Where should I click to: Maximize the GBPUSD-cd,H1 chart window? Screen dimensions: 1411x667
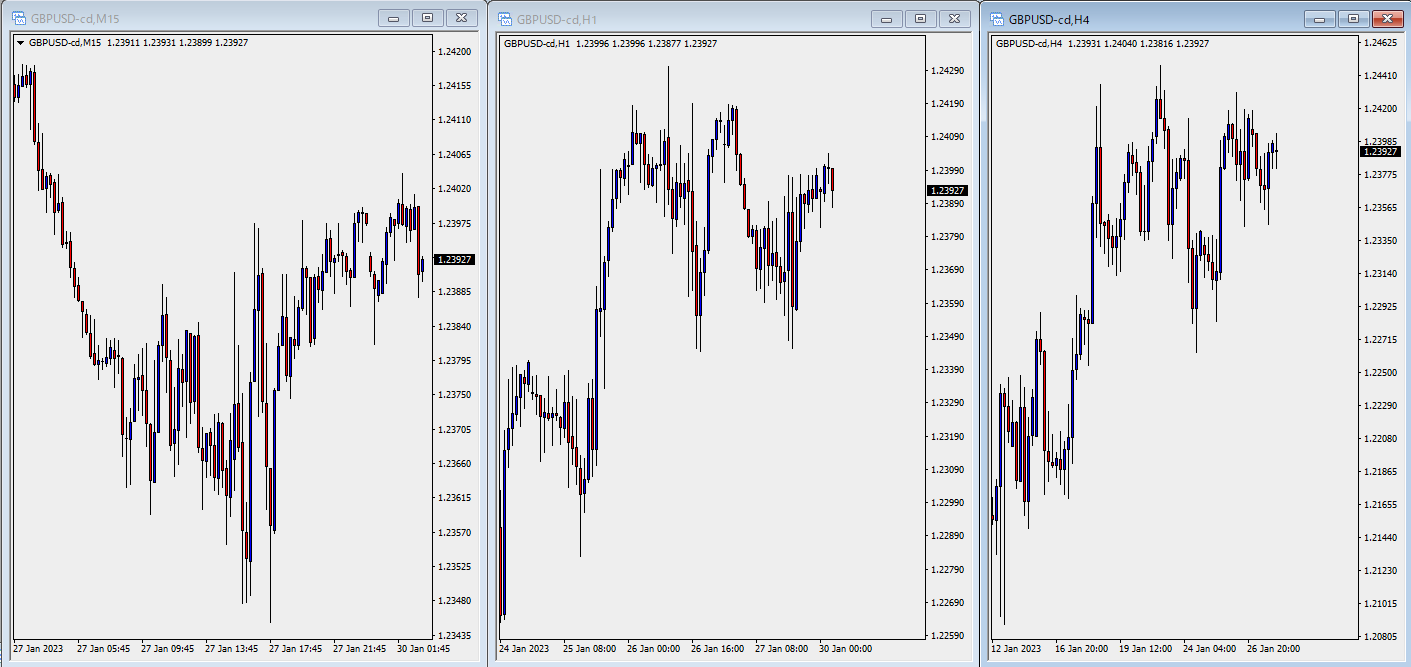921,18
